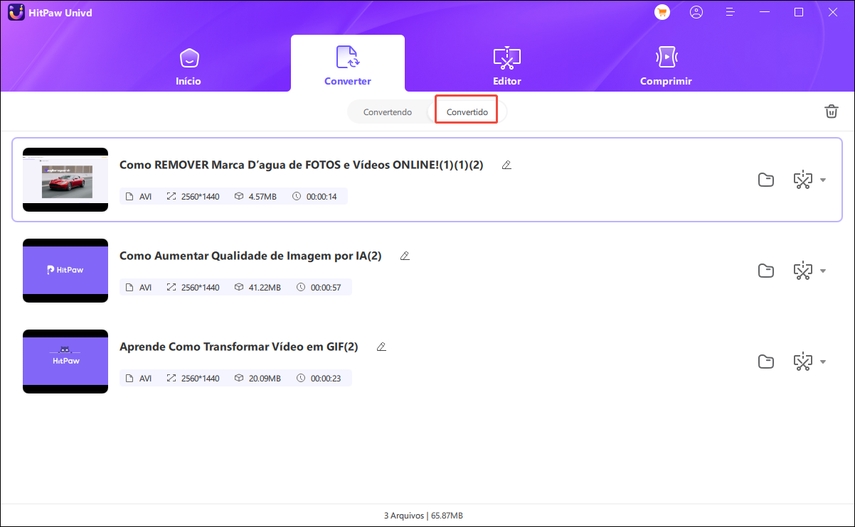This screenshot has height=527, width=855.
Task: Delete all converted files with trash icon
Action: (831, 111)
